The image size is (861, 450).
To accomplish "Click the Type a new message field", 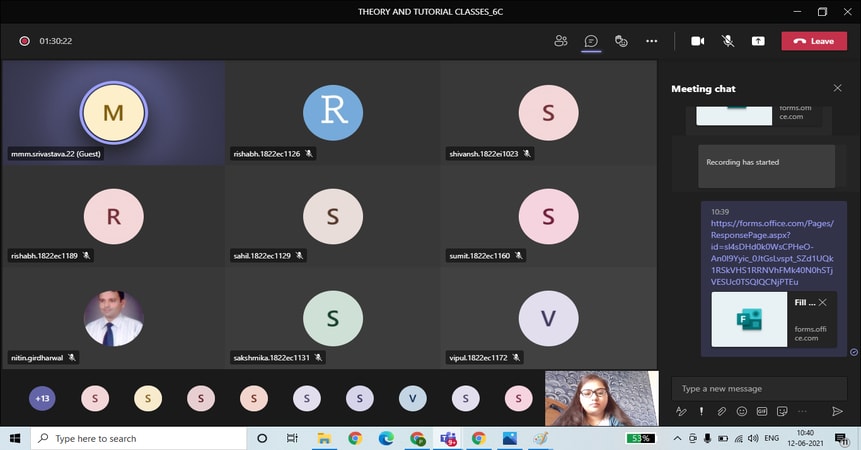I will tap(758, 388).
